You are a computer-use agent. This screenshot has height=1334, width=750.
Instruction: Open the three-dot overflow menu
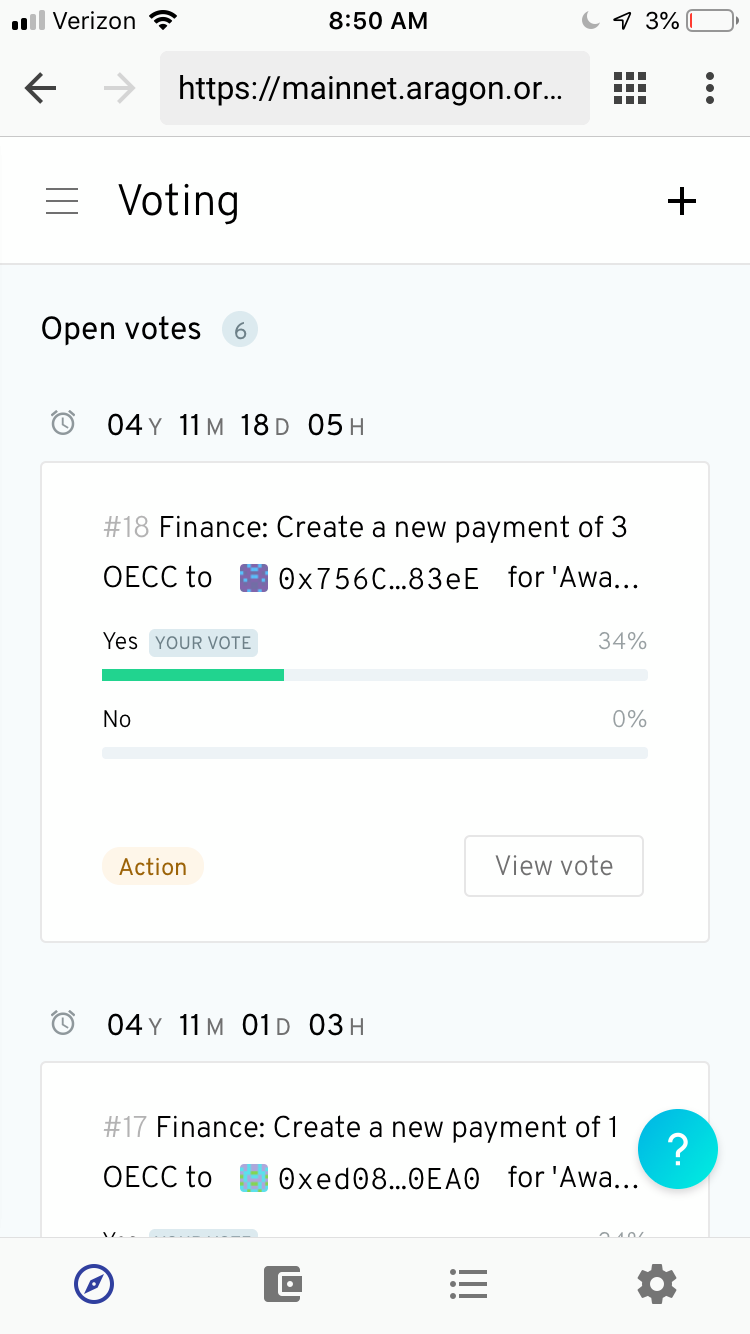click(x=710, y=88)
